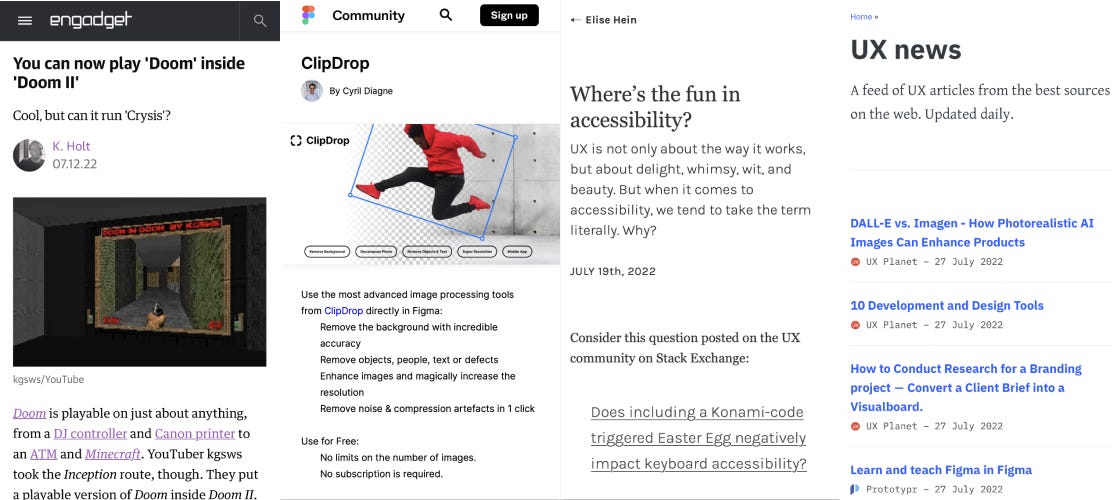Screen dimensions: 1114x500
Task: Click the Sign up button
Action: pyautogui.click(x=509, y=15)
